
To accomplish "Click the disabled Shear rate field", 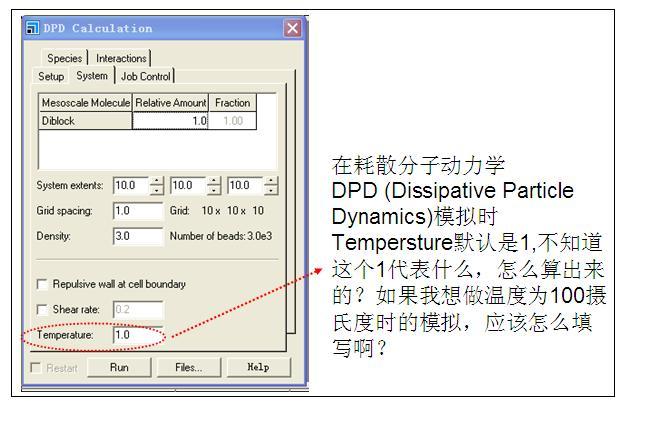I will click(x=138, y=310).
